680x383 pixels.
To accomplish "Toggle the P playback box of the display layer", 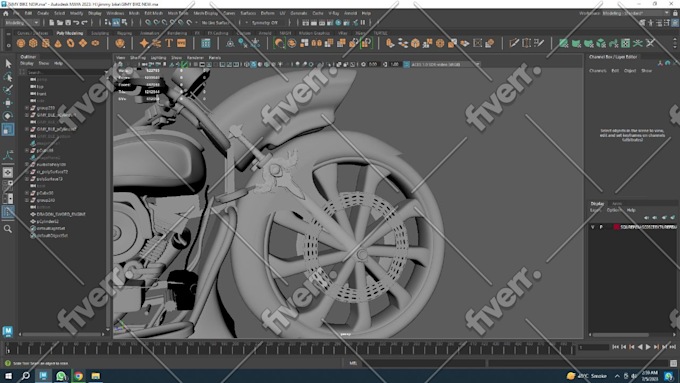I will click(601, 227).
